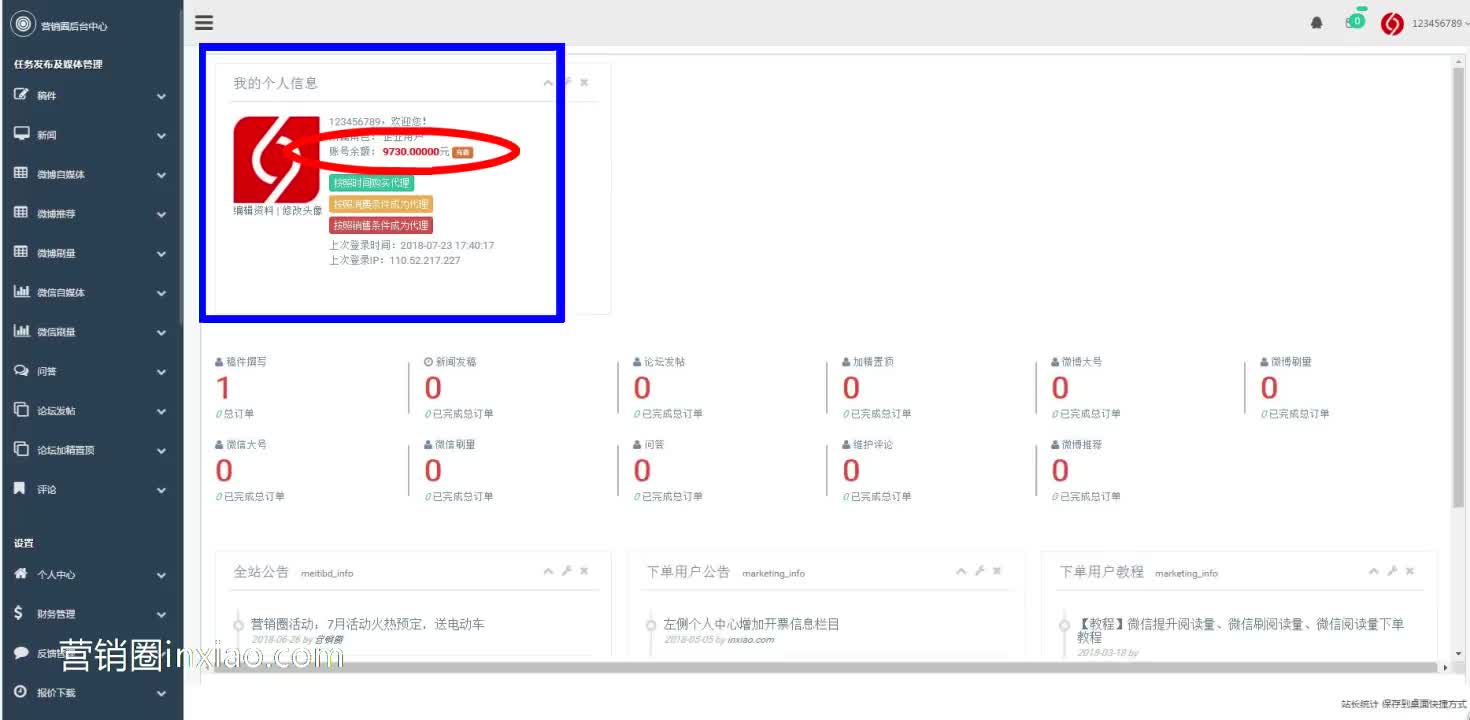This screenshot has height=720, width=1470.
Task: Click the 保存到桌面快捷方式 footer link
Action: [x=1424, y=705]
